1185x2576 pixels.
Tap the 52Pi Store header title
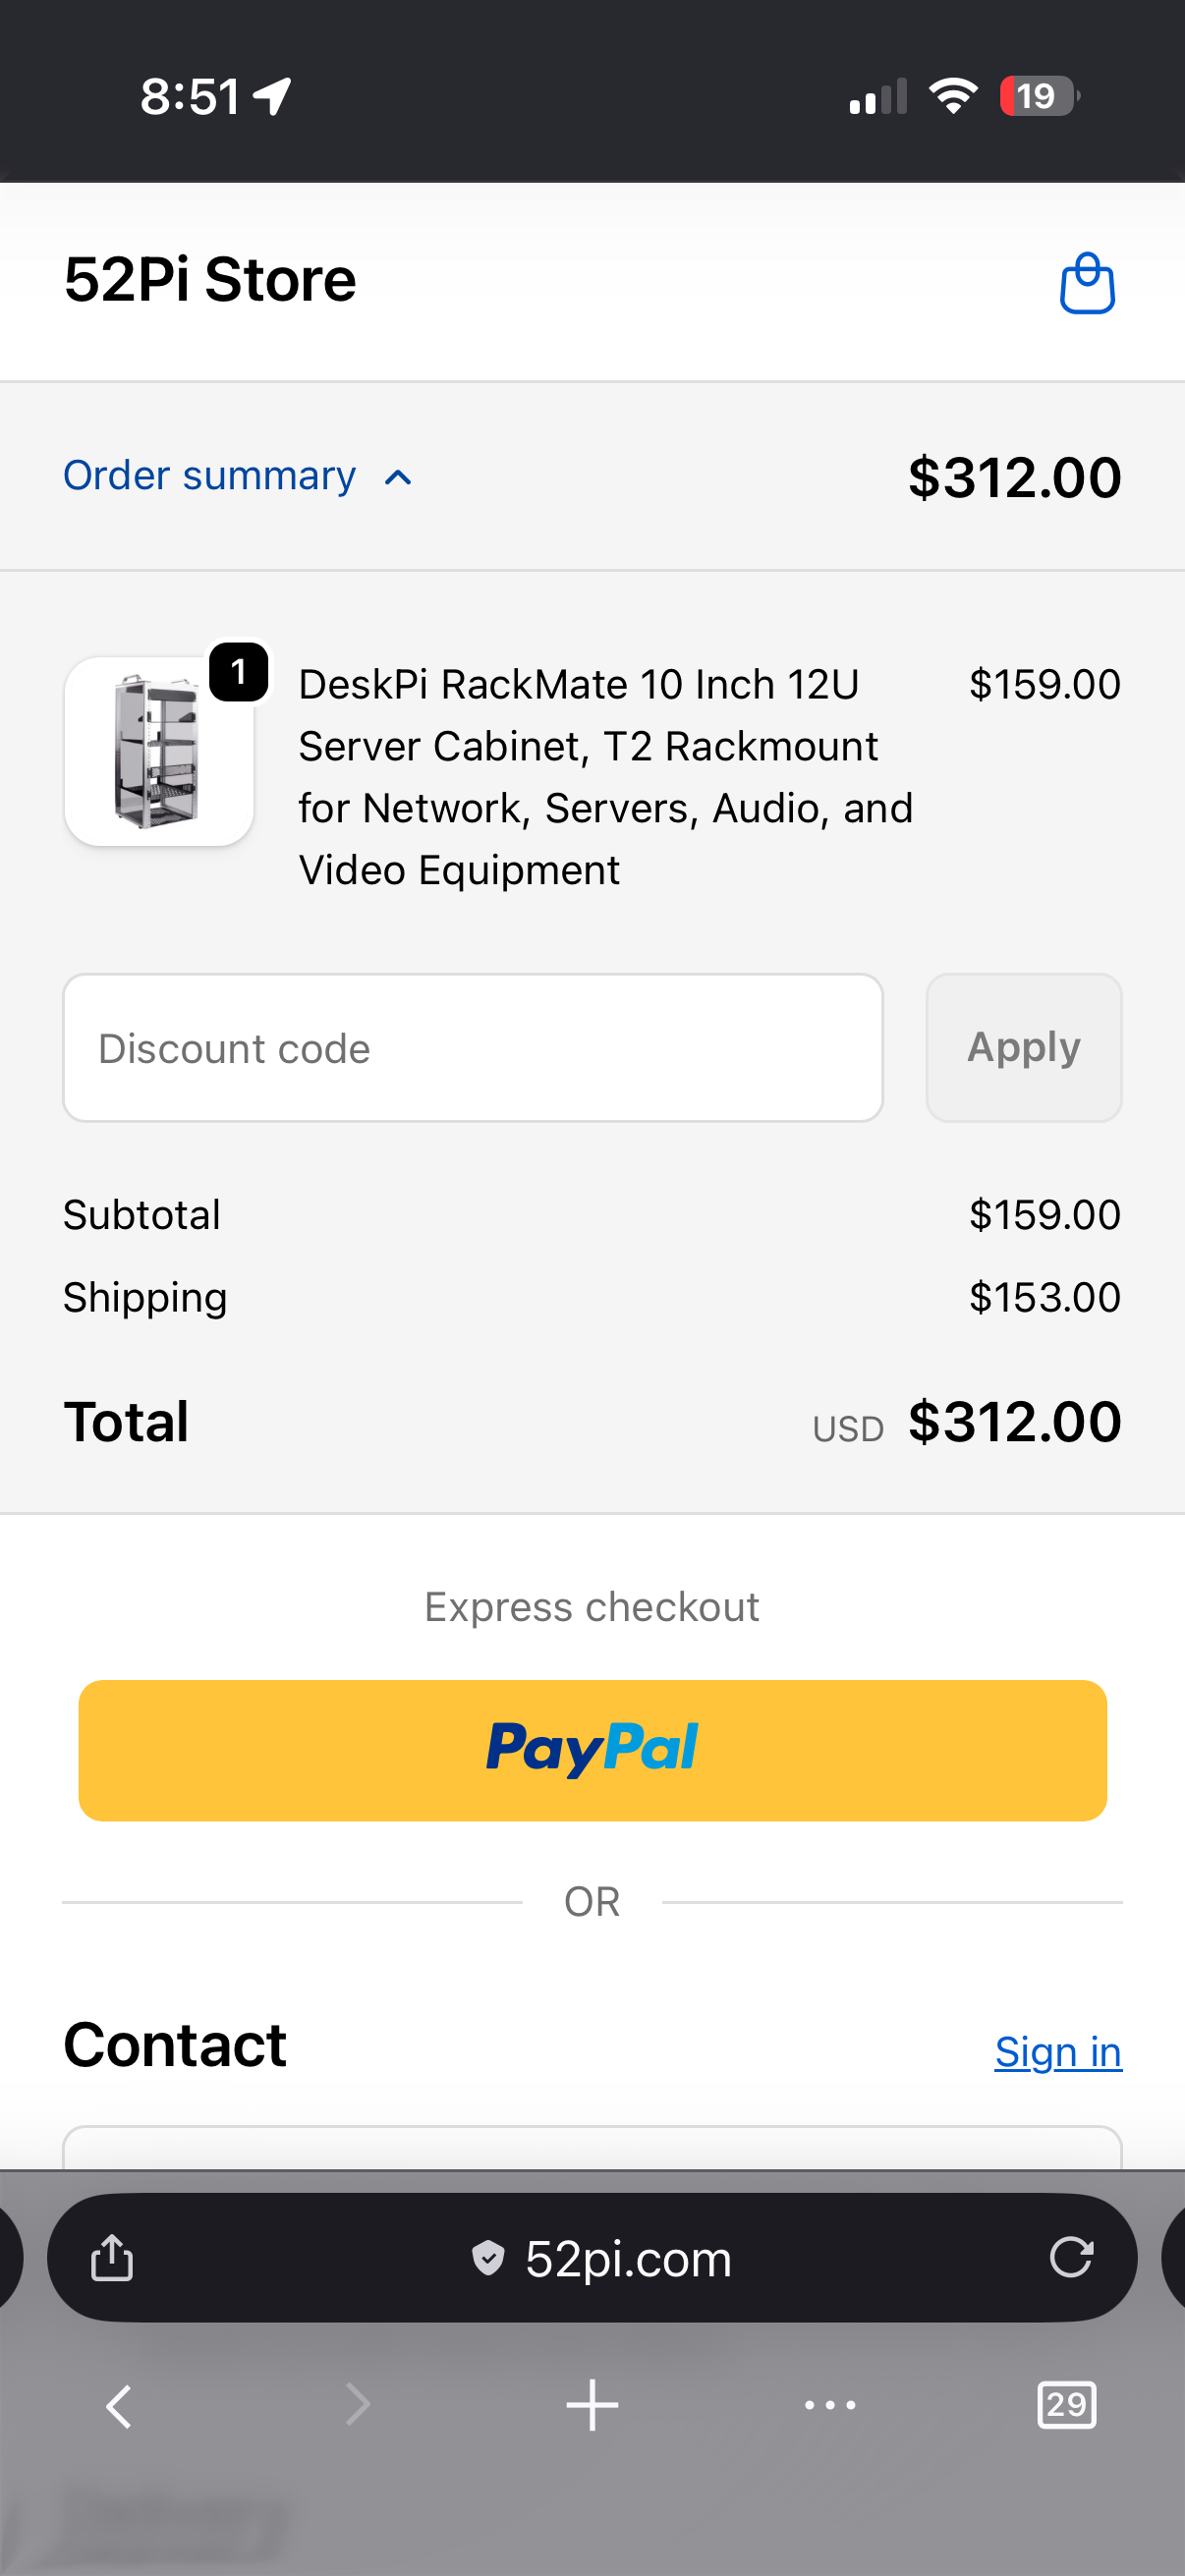pos(210,279)
